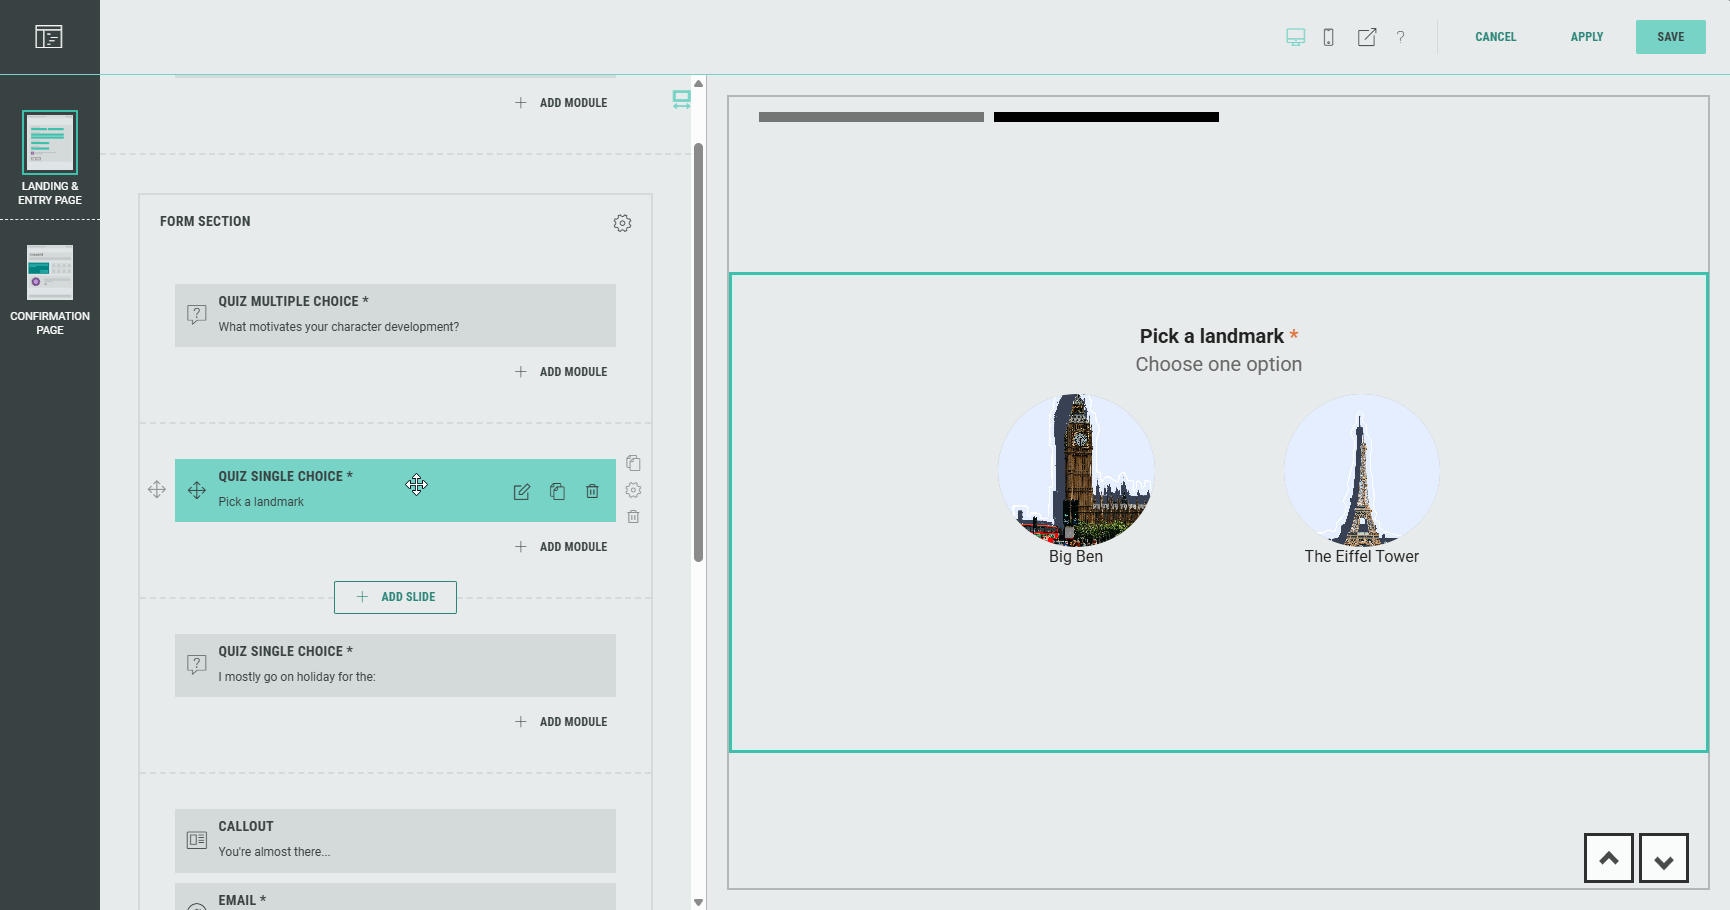
Task: Open slide settings gear beside selected module
Action: tap(633, 490)
